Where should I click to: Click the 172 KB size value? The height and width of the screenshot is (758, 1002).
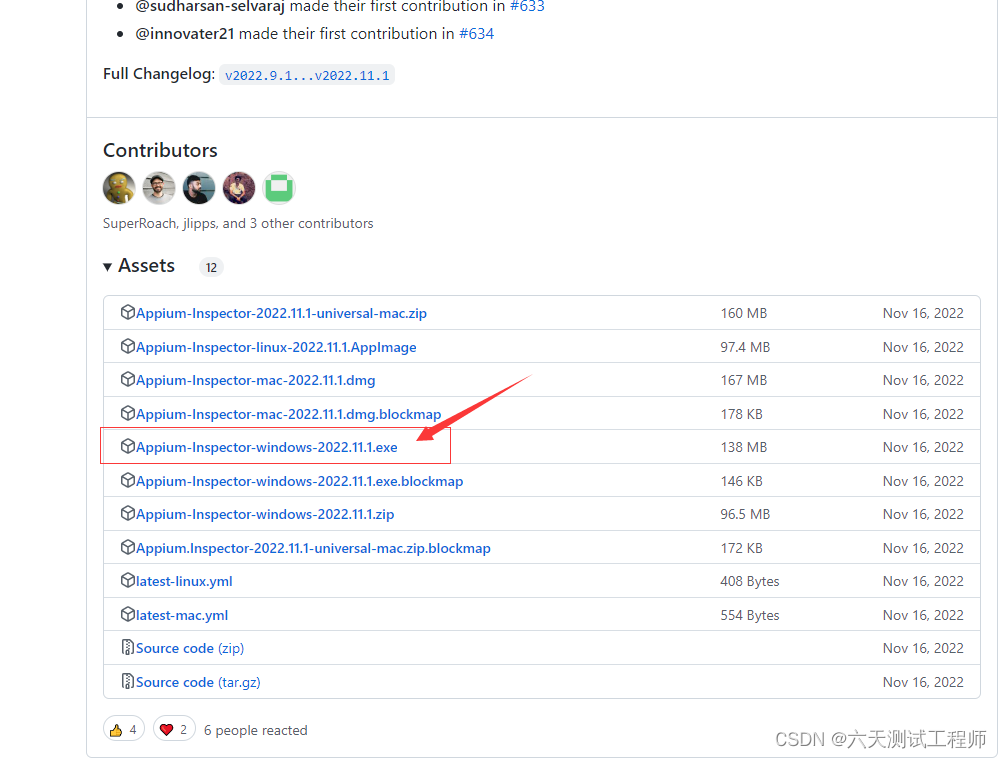pyautogui.click(x=742, y=548)
